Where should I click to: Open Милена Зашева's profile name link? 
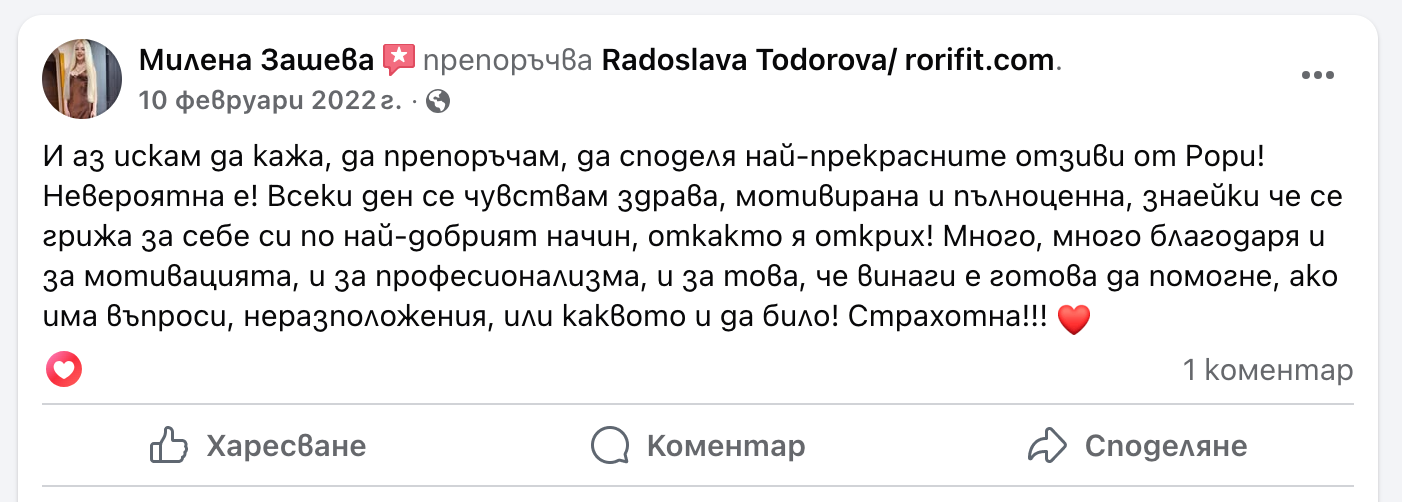point(257,61)
